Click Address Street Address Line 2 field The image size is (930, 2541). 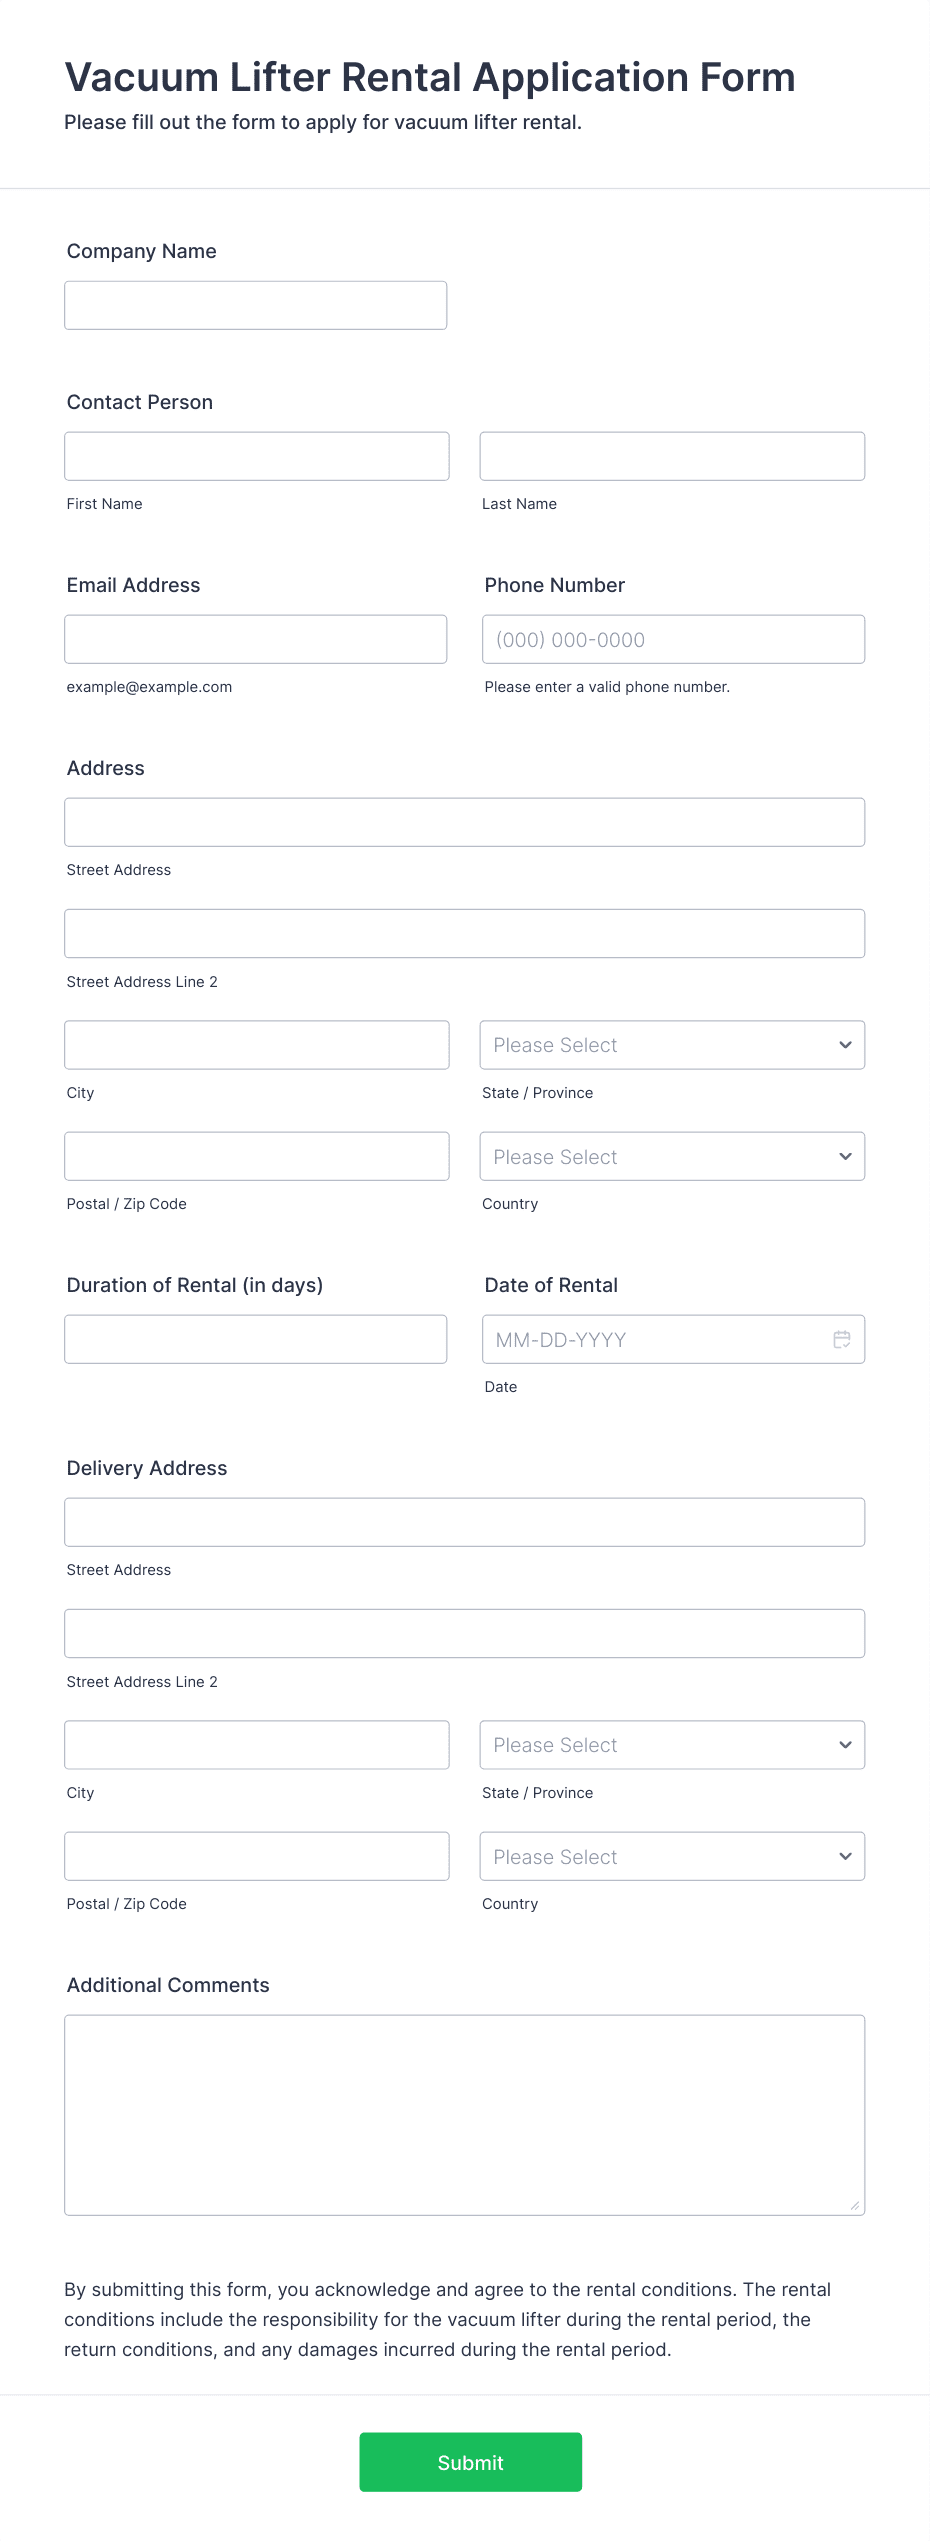(465, 933)
